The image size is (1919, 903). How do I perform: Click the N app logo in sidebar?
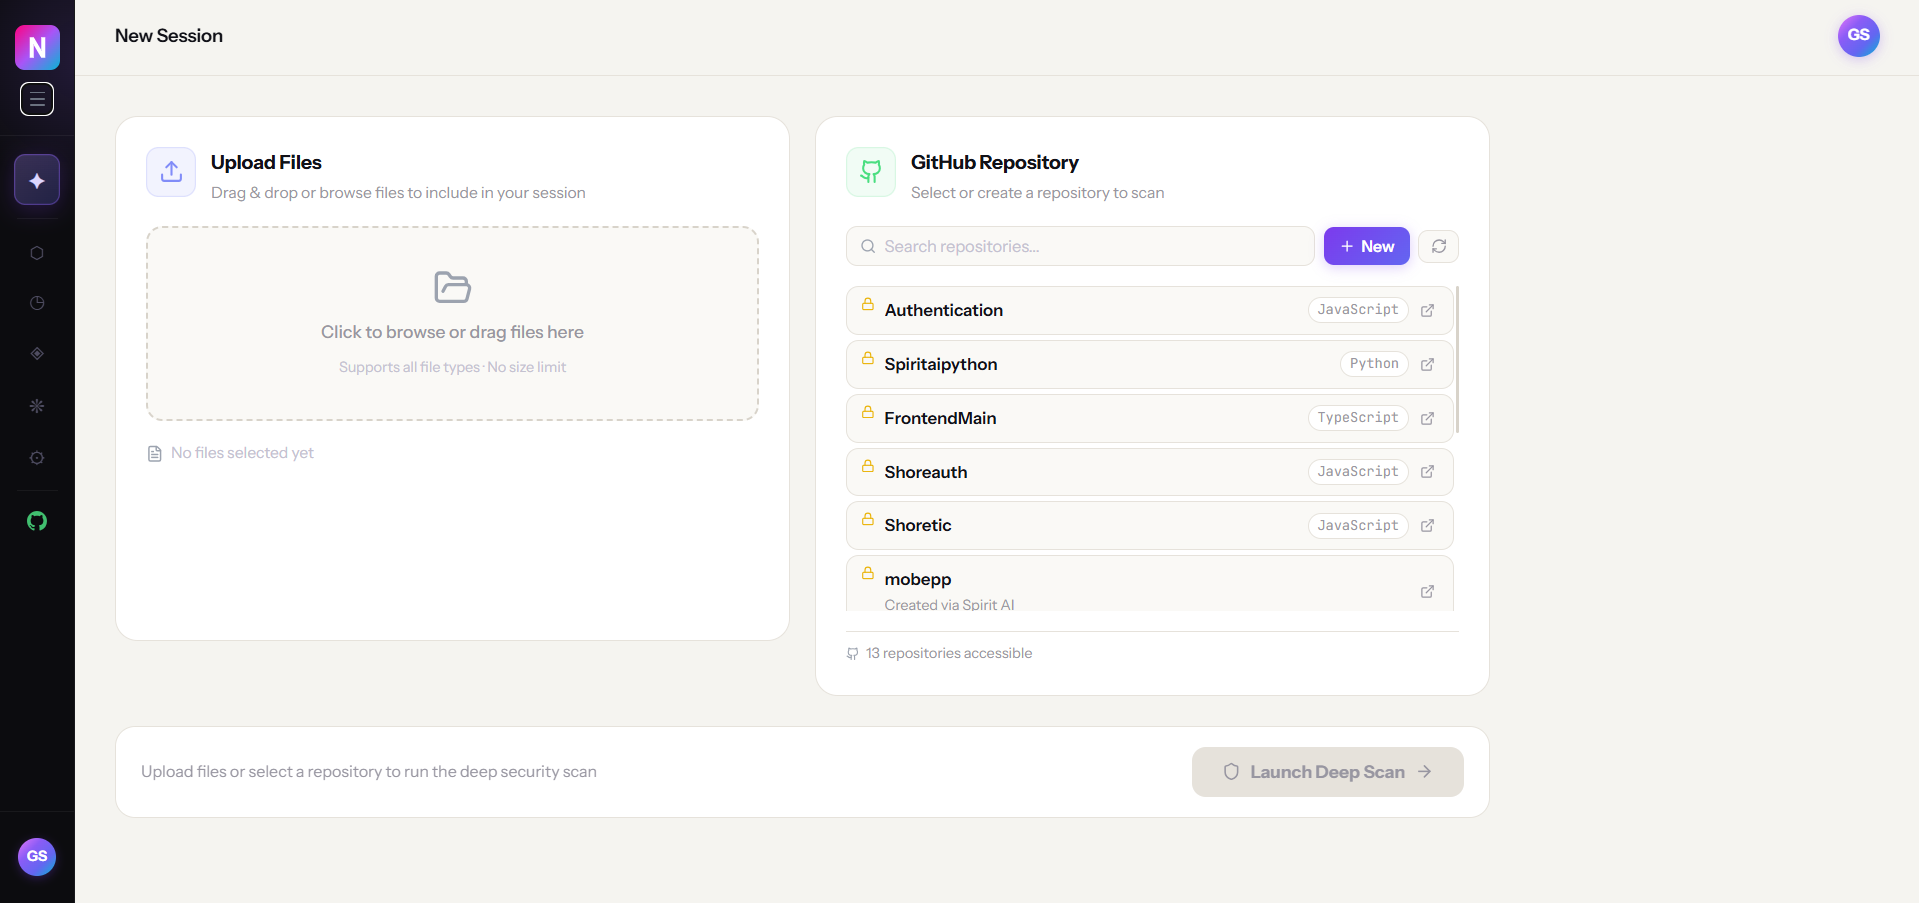pos(37,47)
